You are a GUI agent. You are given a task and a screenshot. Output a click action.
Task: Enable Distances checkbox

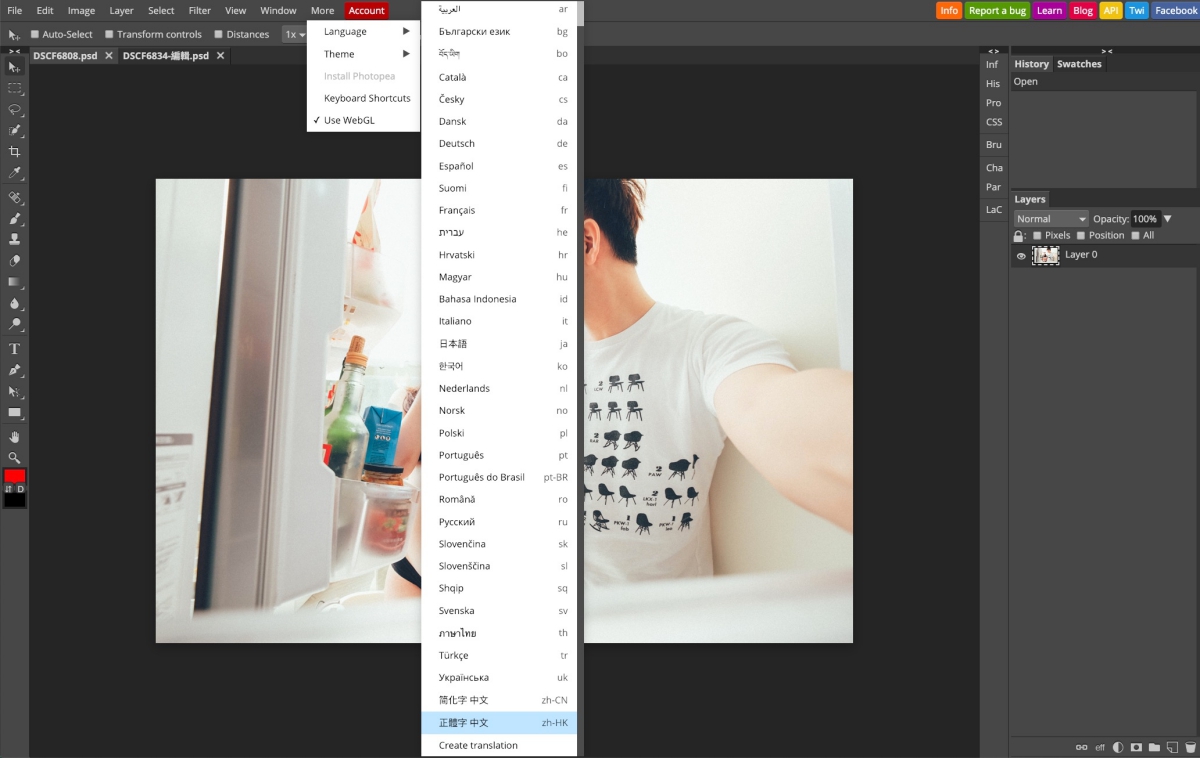219,34
